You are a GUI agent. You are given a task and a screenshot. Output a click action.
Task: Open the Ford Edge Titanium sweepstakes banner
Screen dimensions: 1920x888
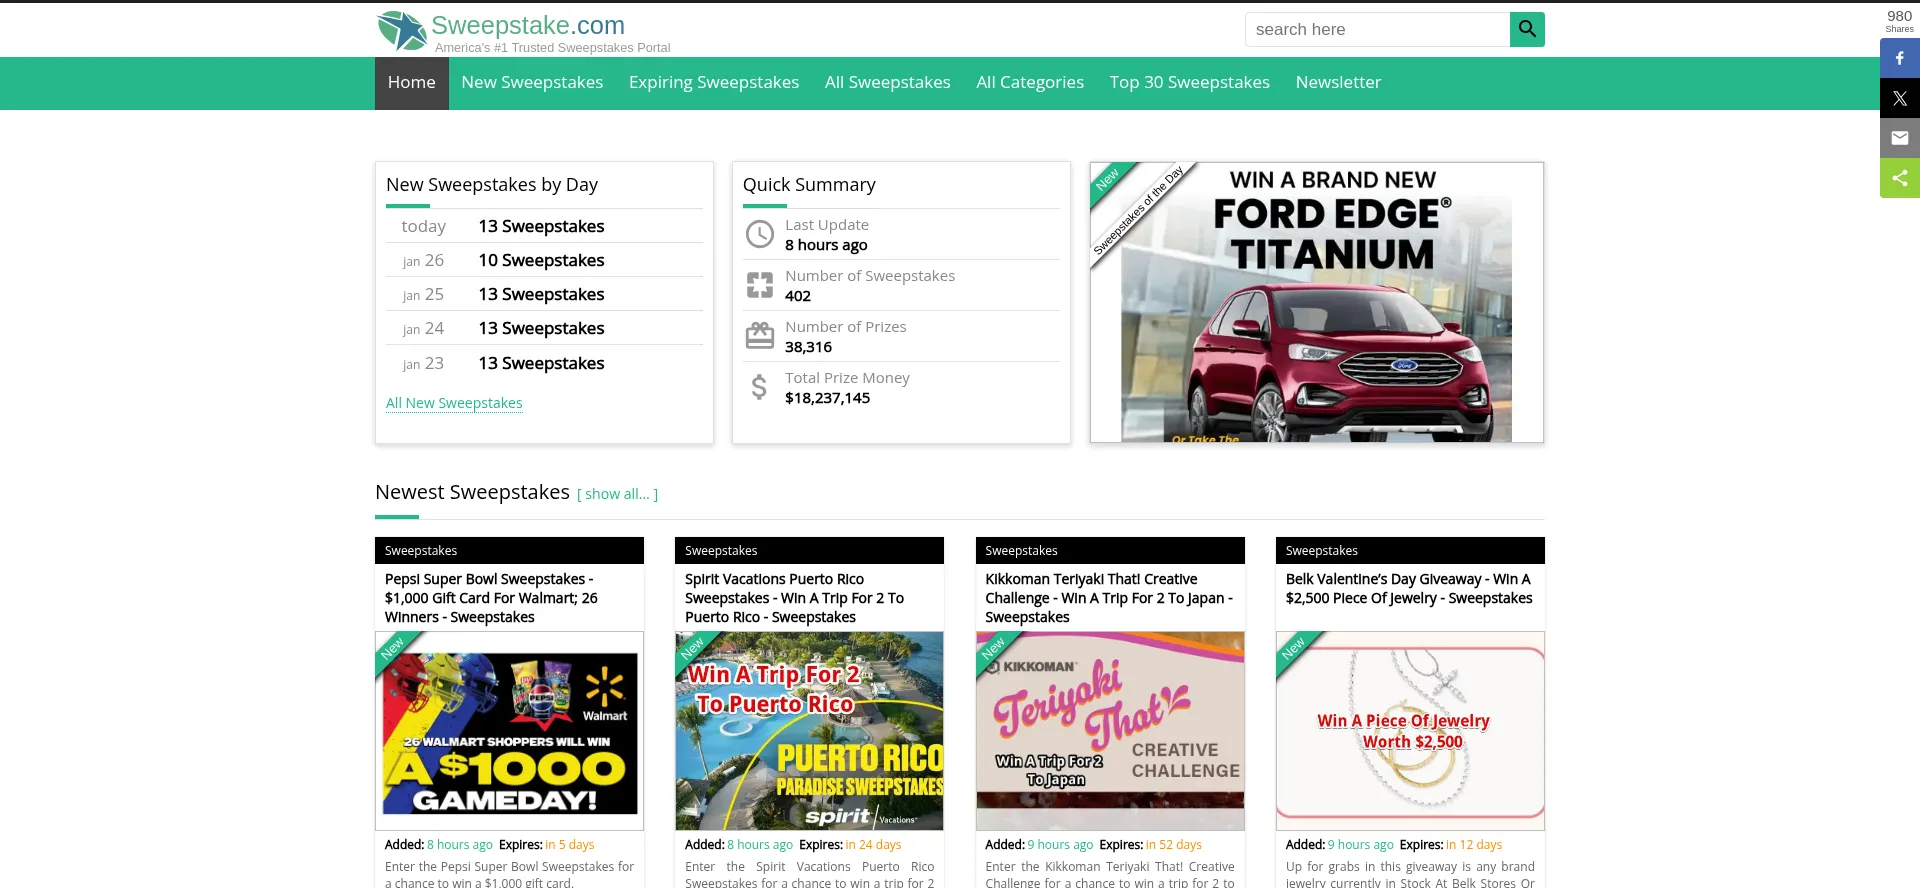(1317, 302)
